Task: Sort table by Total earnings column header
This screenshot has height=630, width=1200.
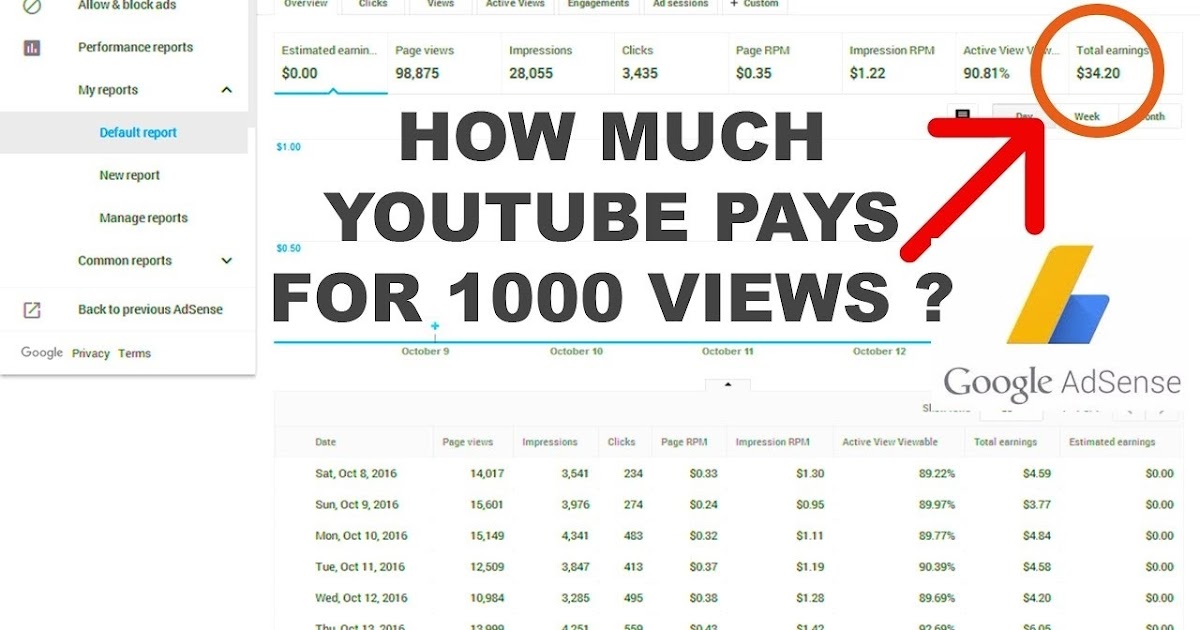Action: 1006,442
